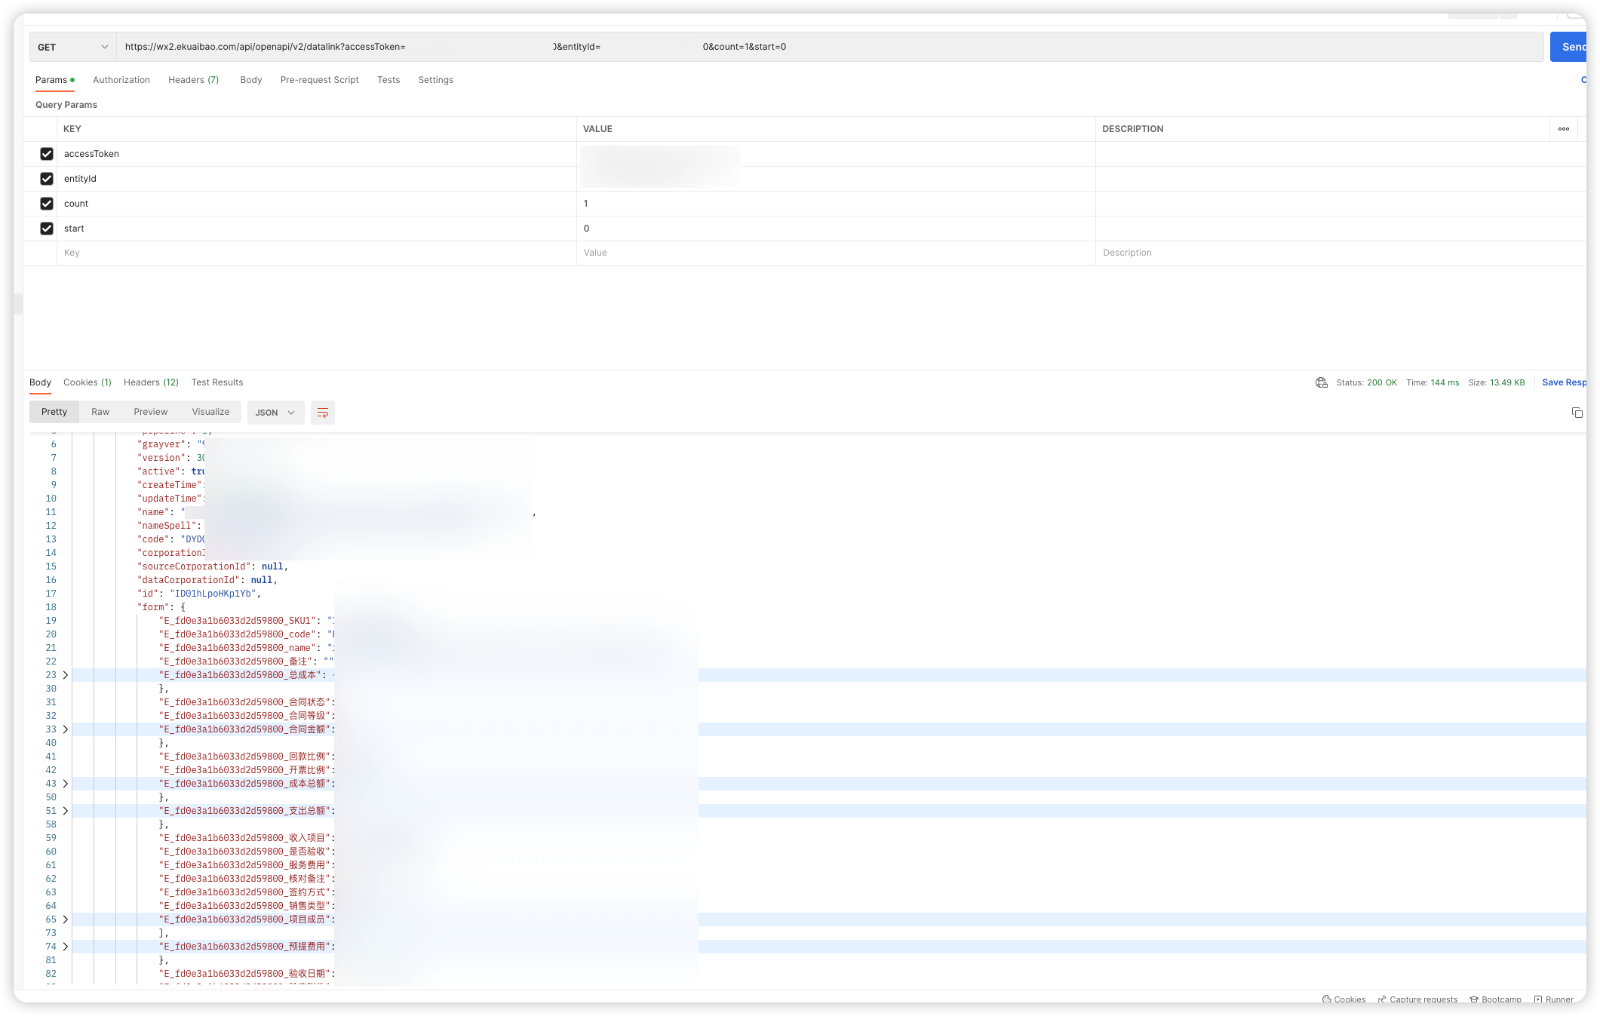Select the Visualize response view
1600x1016 pixels.
210,412
